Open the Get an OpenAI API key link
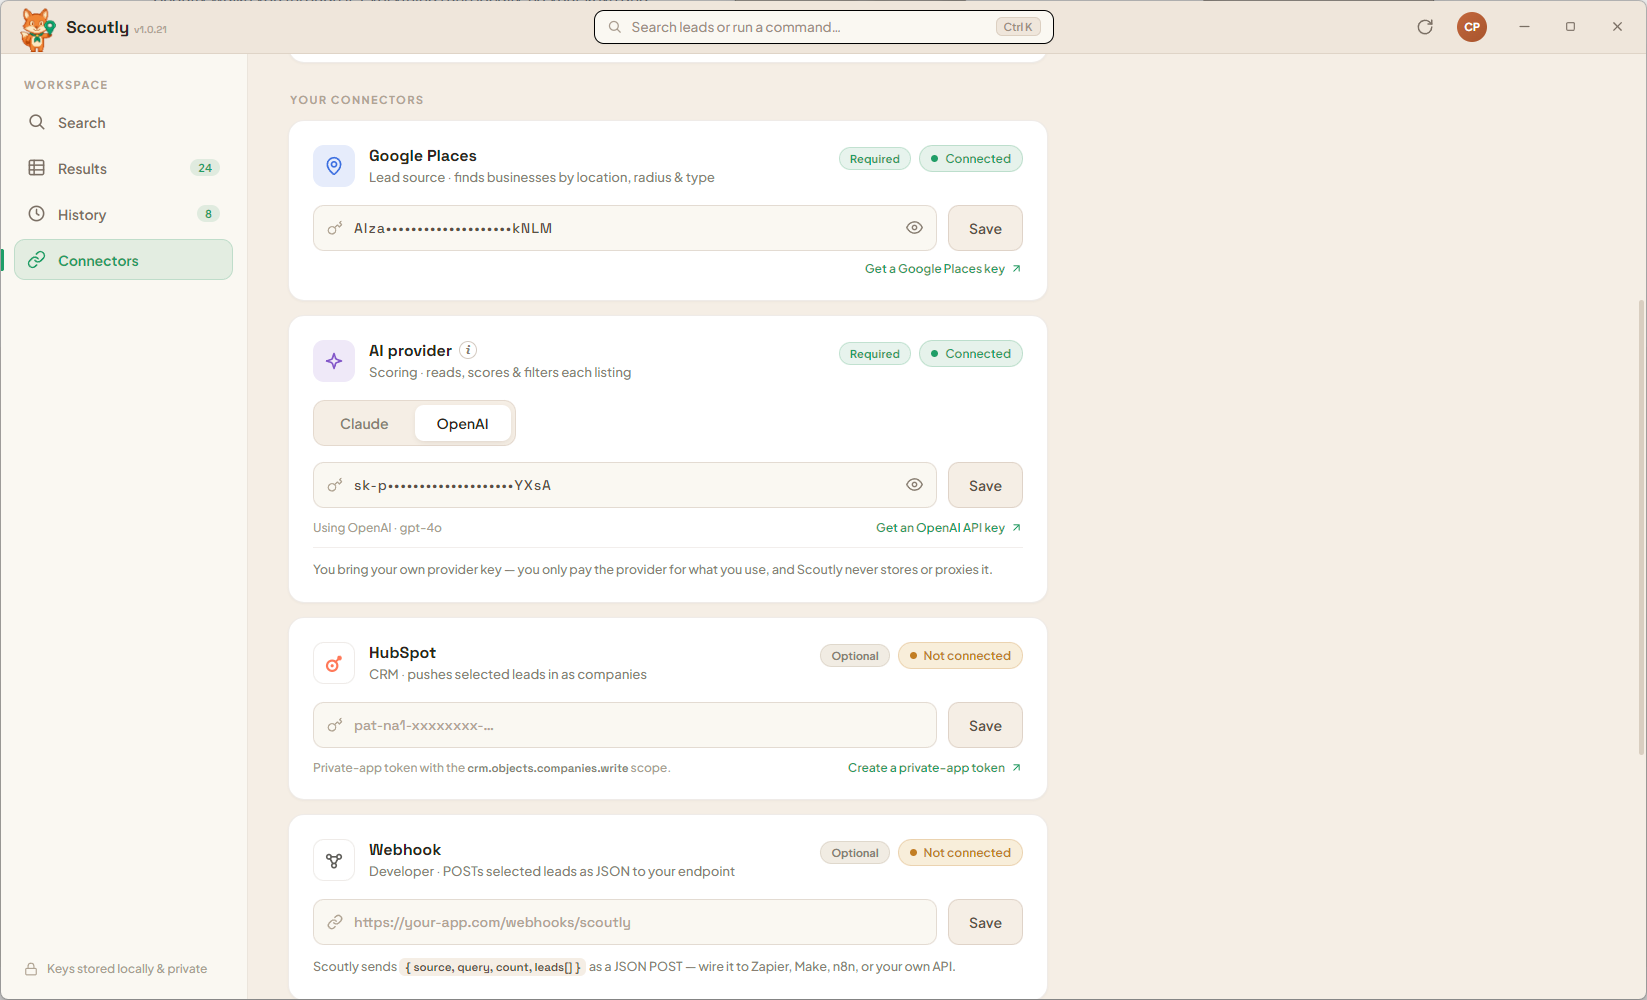The height and width of the screenshot is (1000, 1647). pos(949,528)
